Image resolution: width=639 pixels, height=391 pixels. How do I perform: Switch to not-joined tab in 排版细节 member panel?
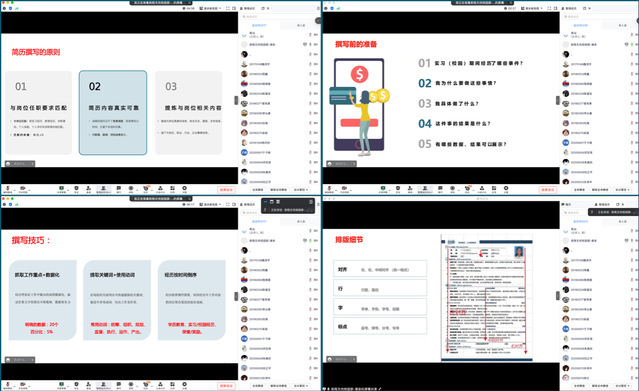622,221
